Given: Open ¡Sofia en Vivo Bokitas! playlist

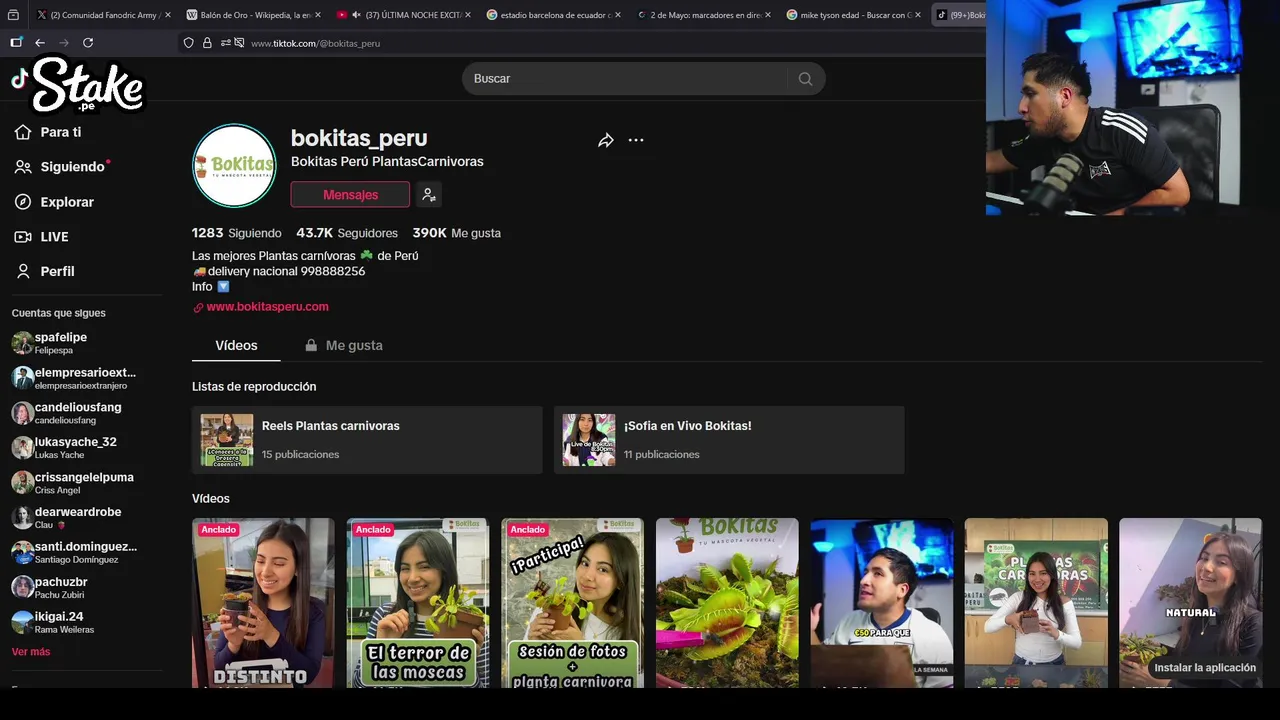Looking at the screenshot, I should point(729,440).
